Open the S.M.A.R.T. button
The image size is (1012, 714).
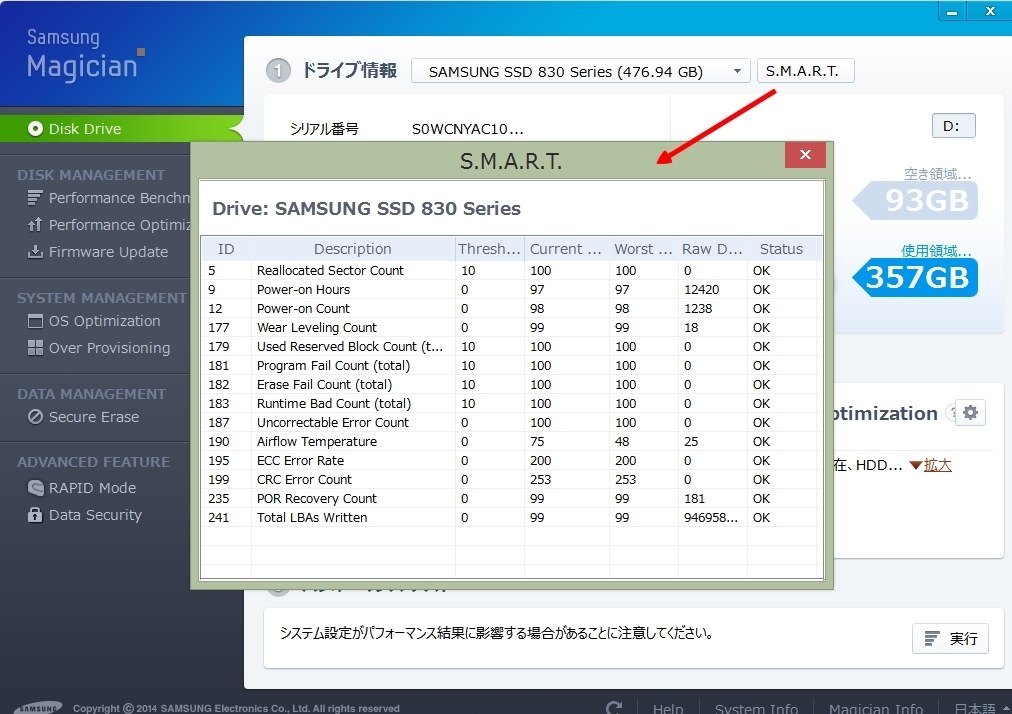805,71
